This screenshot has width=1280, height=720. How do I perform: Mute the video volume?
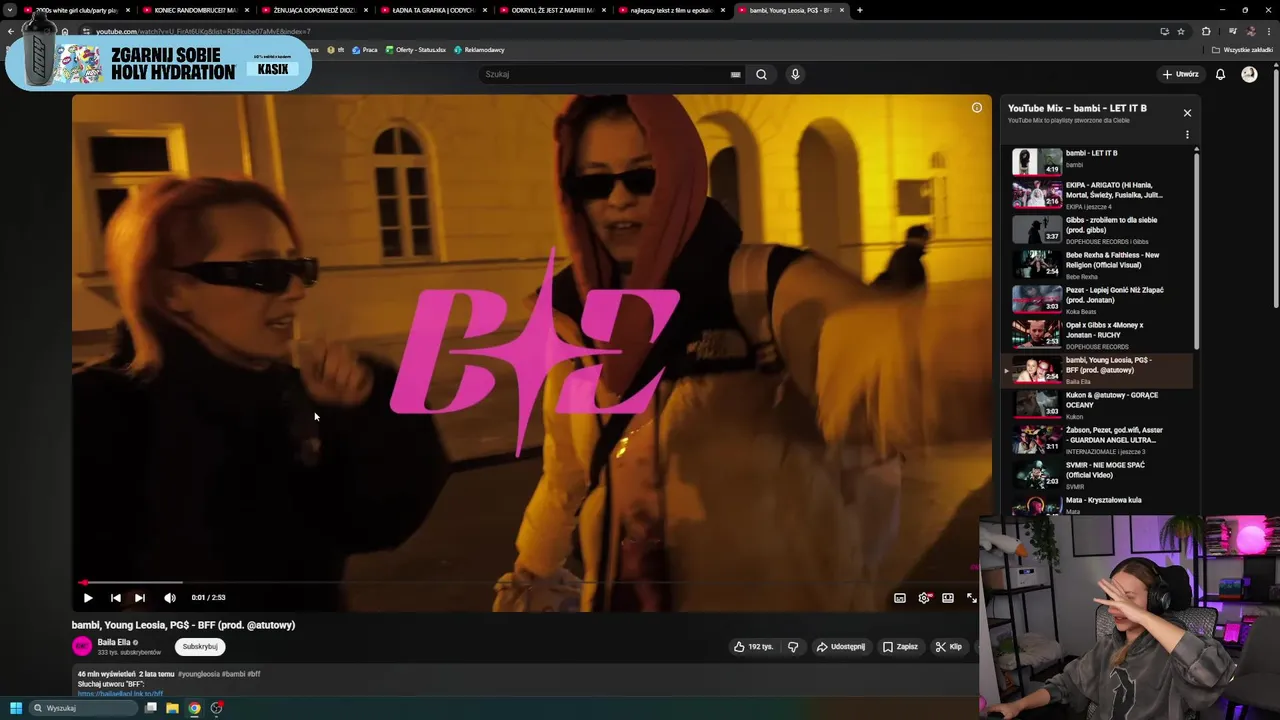pos(170,598)
